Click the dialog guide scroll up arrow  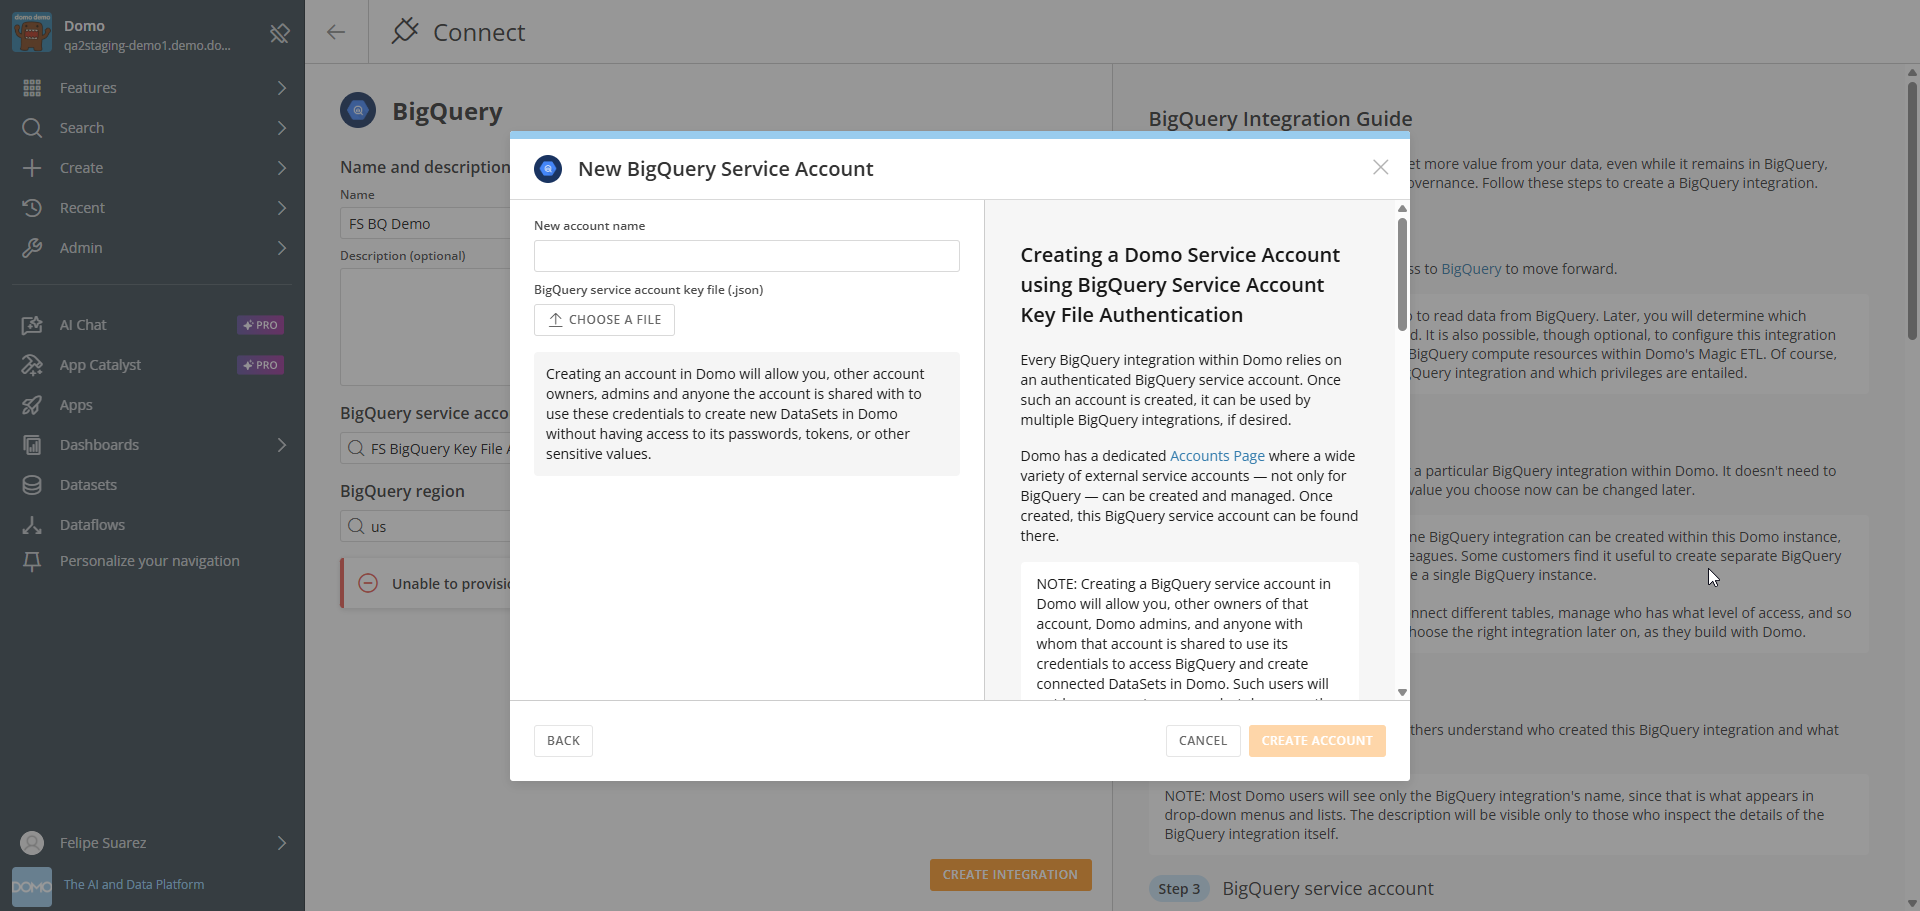(x=1402, y=208)
